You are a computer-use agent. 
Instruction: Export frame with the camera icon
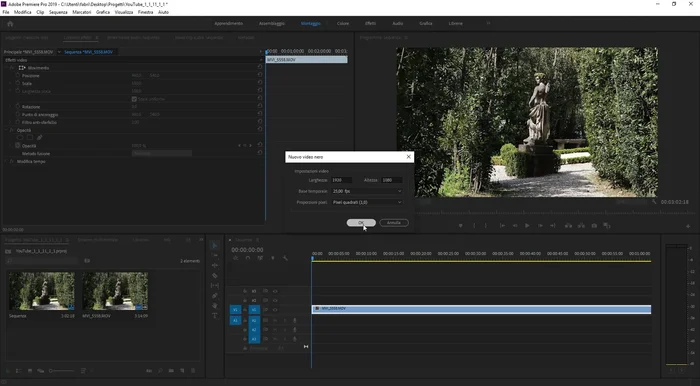pos(594,226)
